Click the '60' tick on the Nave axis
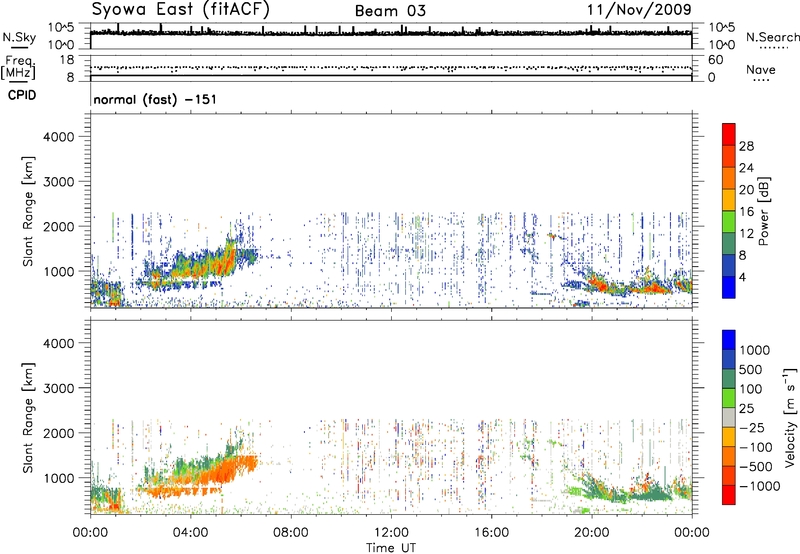The width and height of the screenshot is (800, 554). pos(715,60)
